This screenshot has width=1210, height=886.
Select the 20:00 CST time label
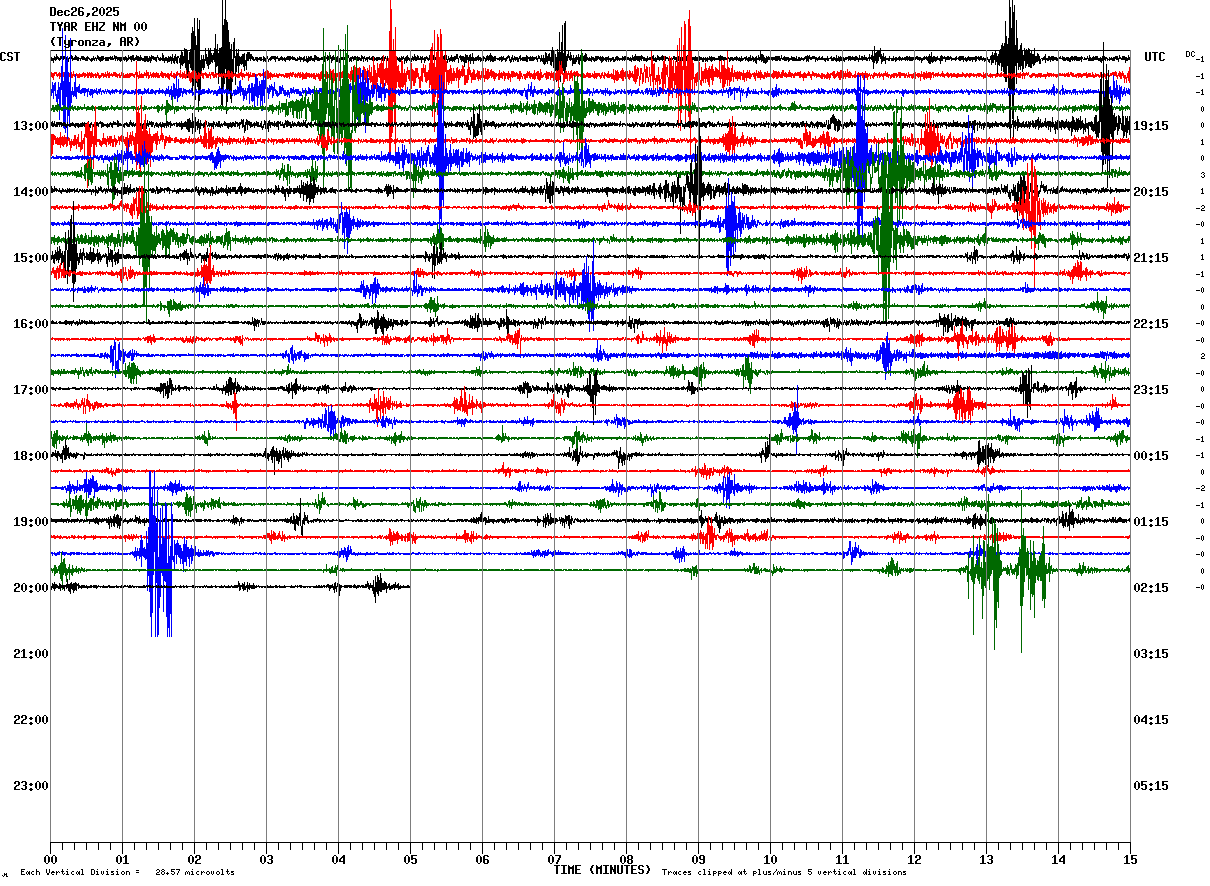pos(30,588)
